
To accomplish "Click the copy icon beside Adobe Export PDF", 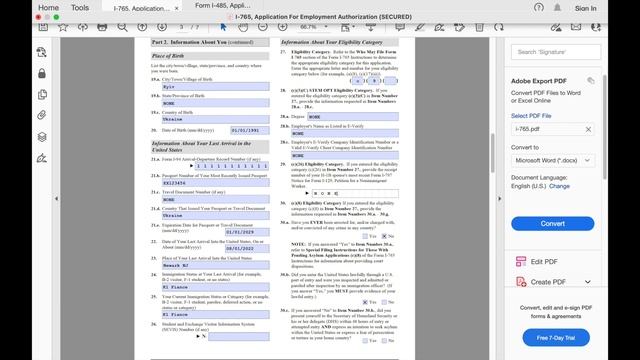I will [591, 80].
